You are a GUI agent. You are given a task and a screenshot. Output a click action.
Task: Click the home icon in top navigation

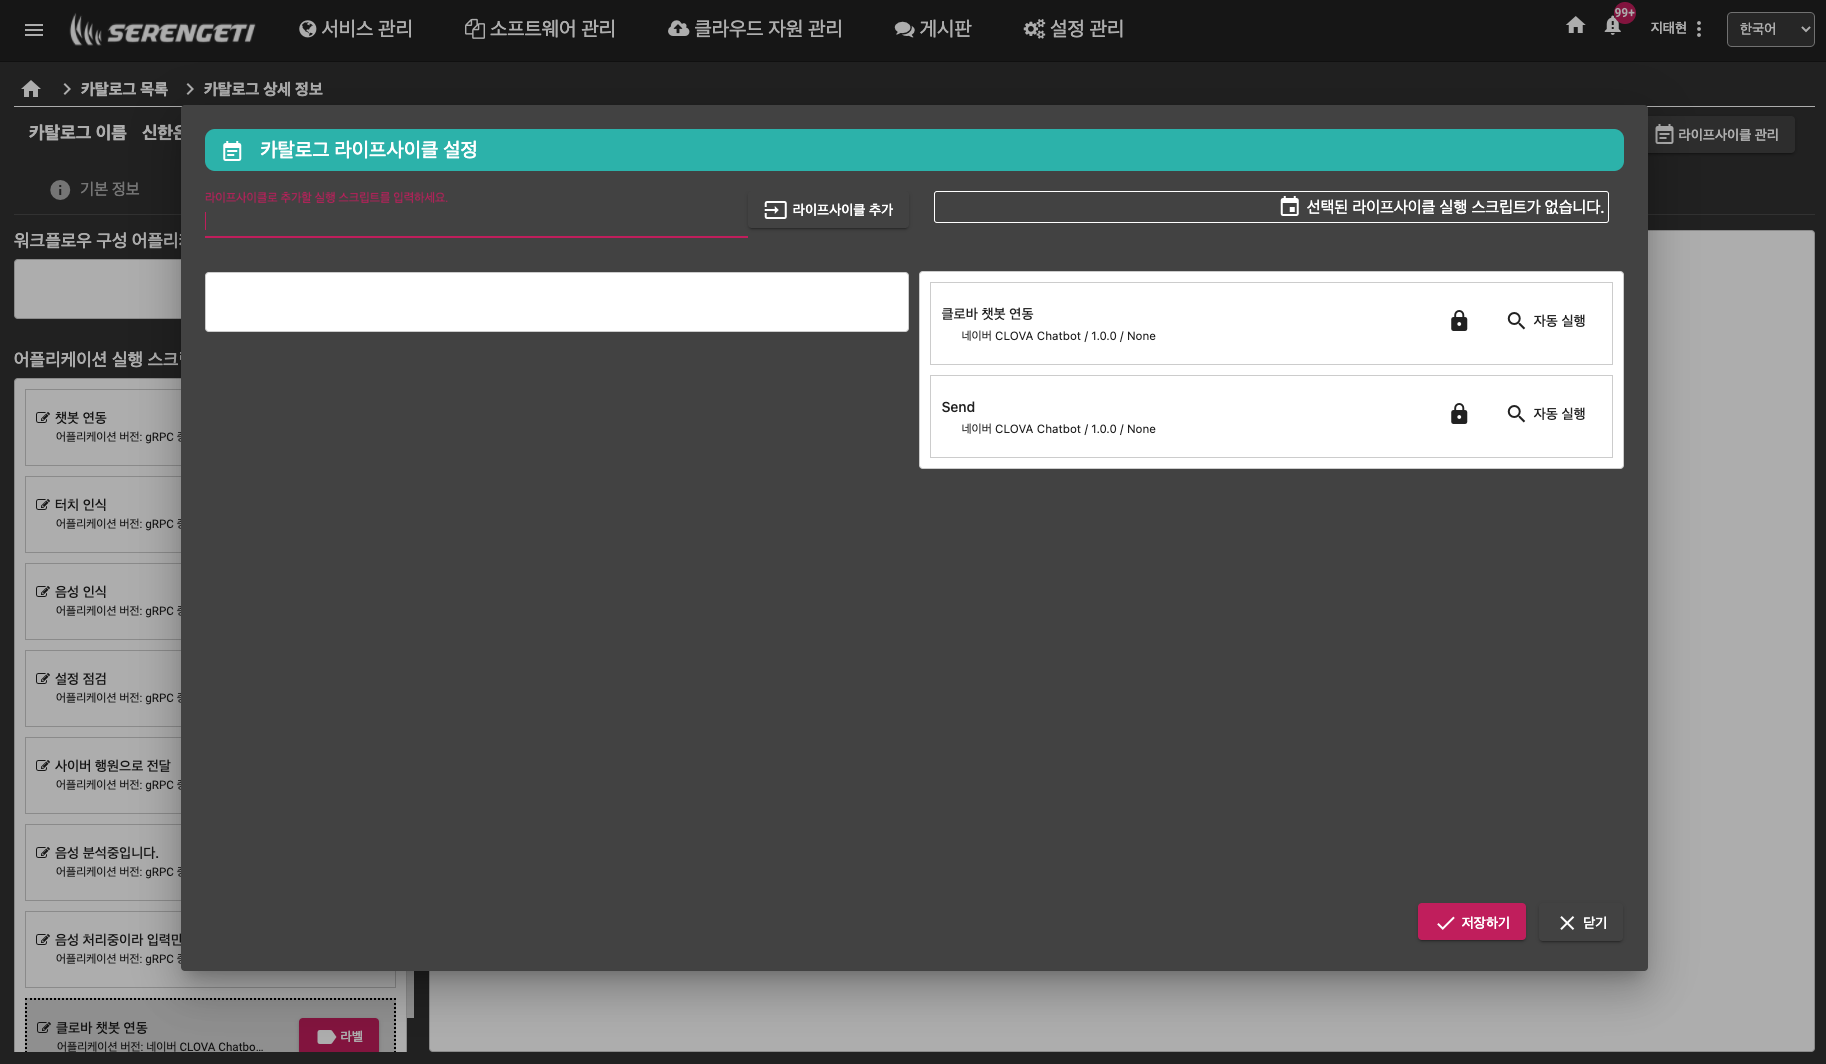tap(1575, 26)
